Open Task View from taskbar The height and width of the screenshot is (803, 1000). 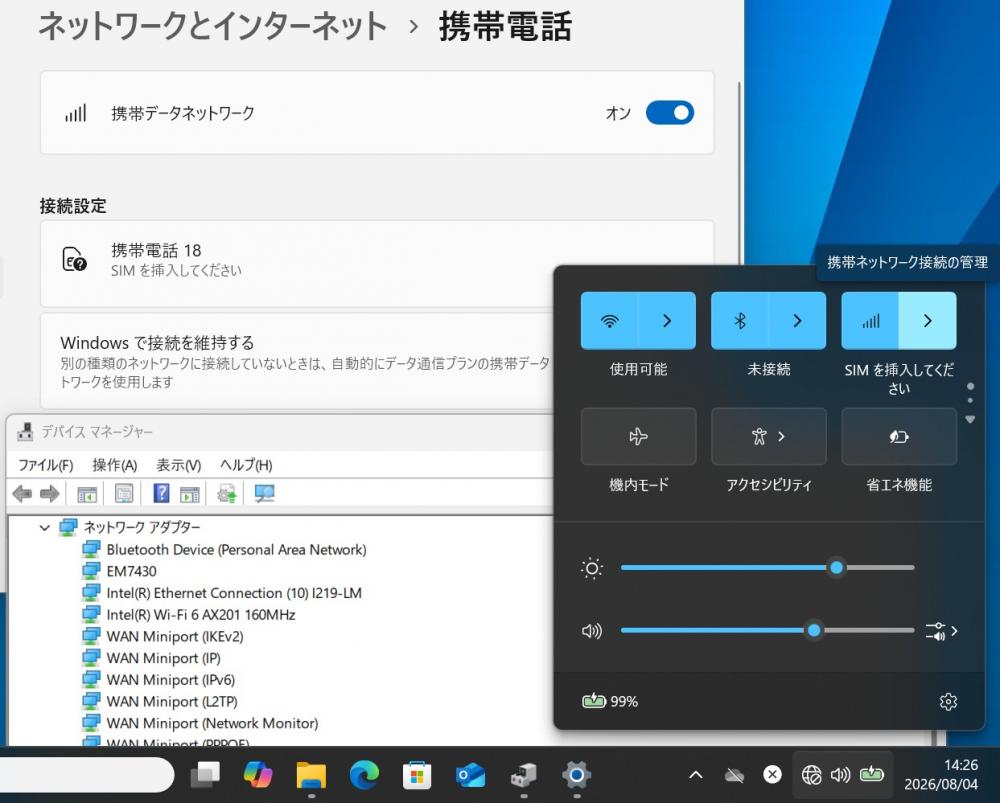click(x=205, y=774)
